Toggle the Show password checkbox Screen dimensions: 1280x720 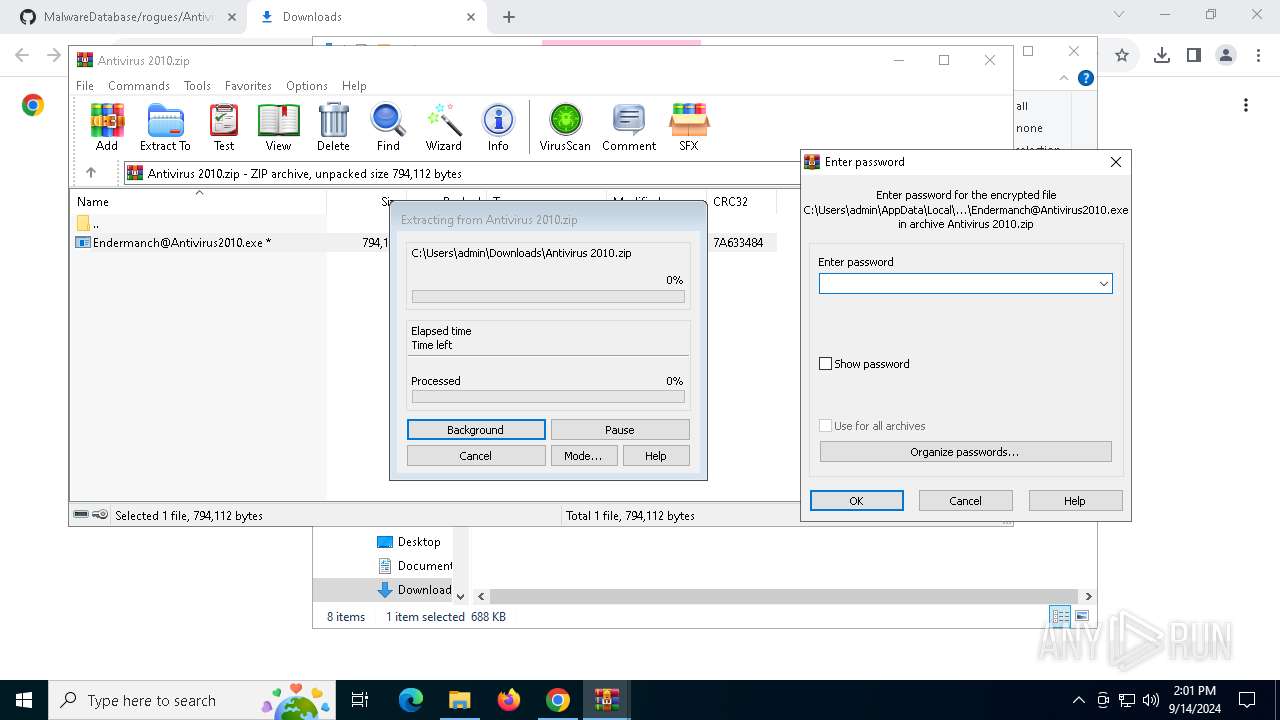tap(825, 364)
